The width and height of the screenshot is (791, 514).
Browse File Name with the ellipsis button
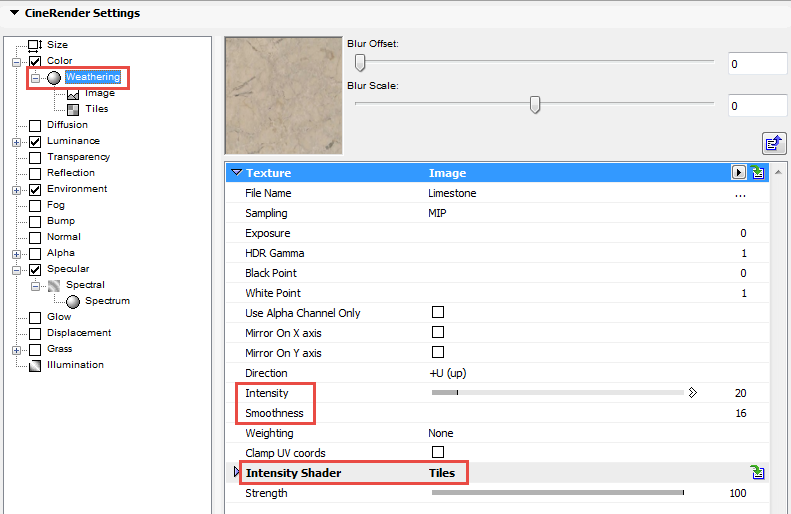(x=740, y=194)
